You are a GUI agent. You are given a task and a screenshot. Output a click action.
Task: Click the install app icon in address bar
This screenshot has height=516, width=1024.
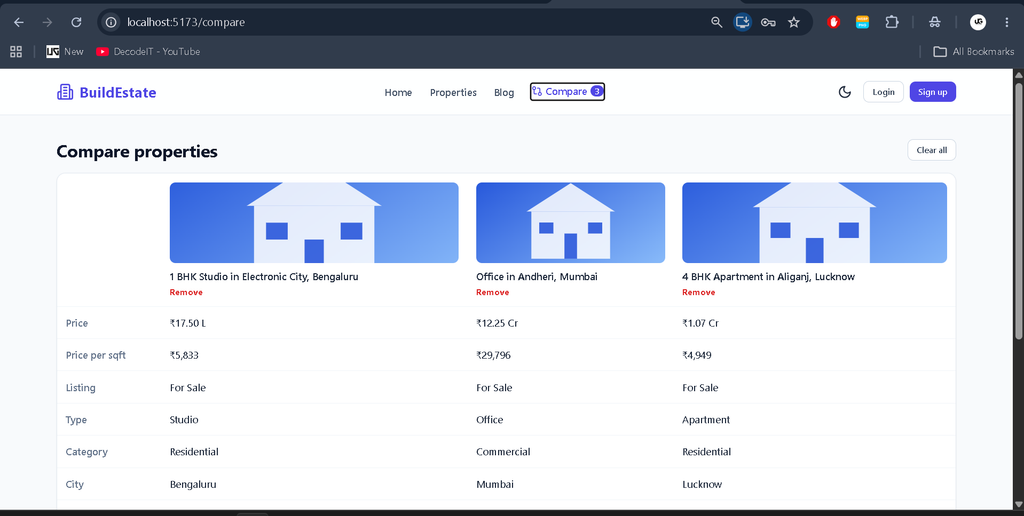(743, 22)
